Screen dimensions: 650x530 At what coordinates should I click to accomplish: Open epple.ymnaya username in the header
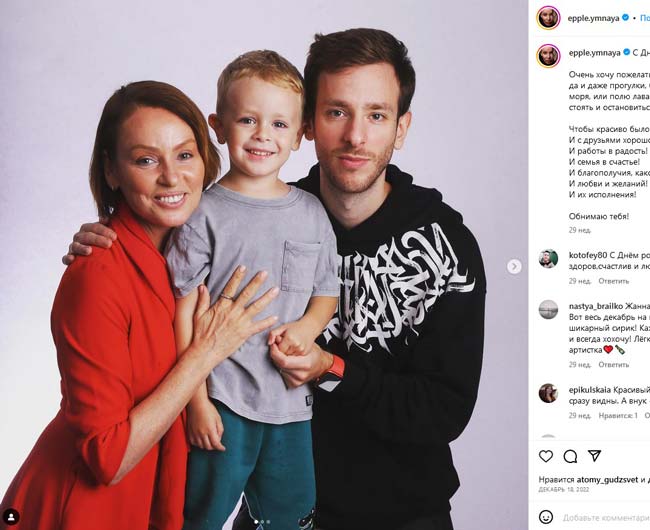coord(594,18)
